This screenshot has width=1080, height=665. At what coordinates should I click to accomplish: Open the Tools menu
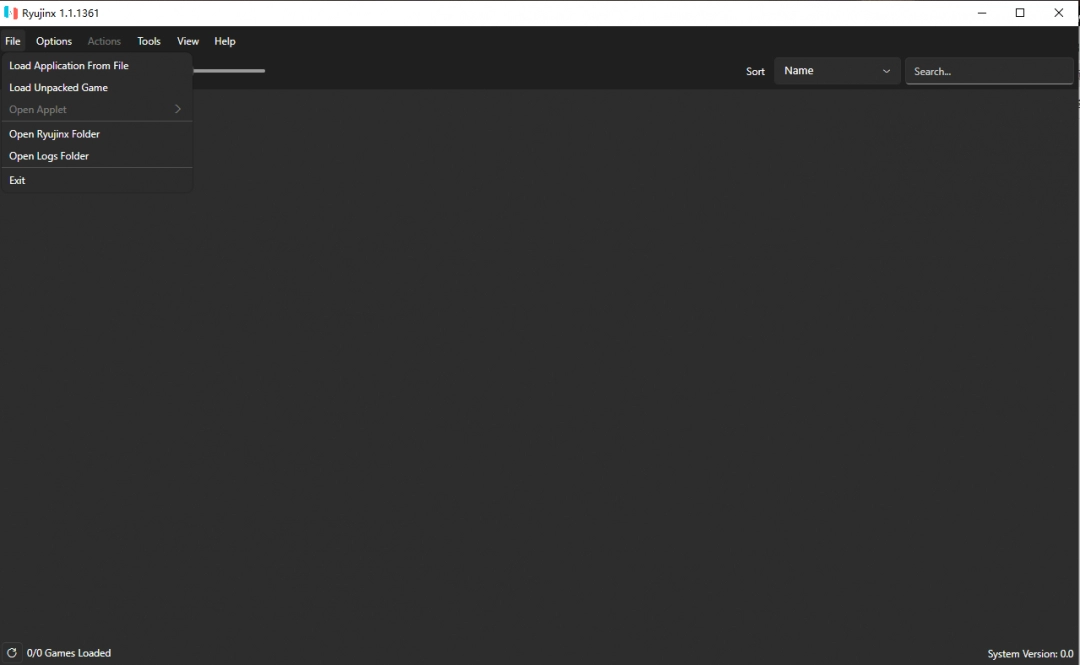click(149, 41)
